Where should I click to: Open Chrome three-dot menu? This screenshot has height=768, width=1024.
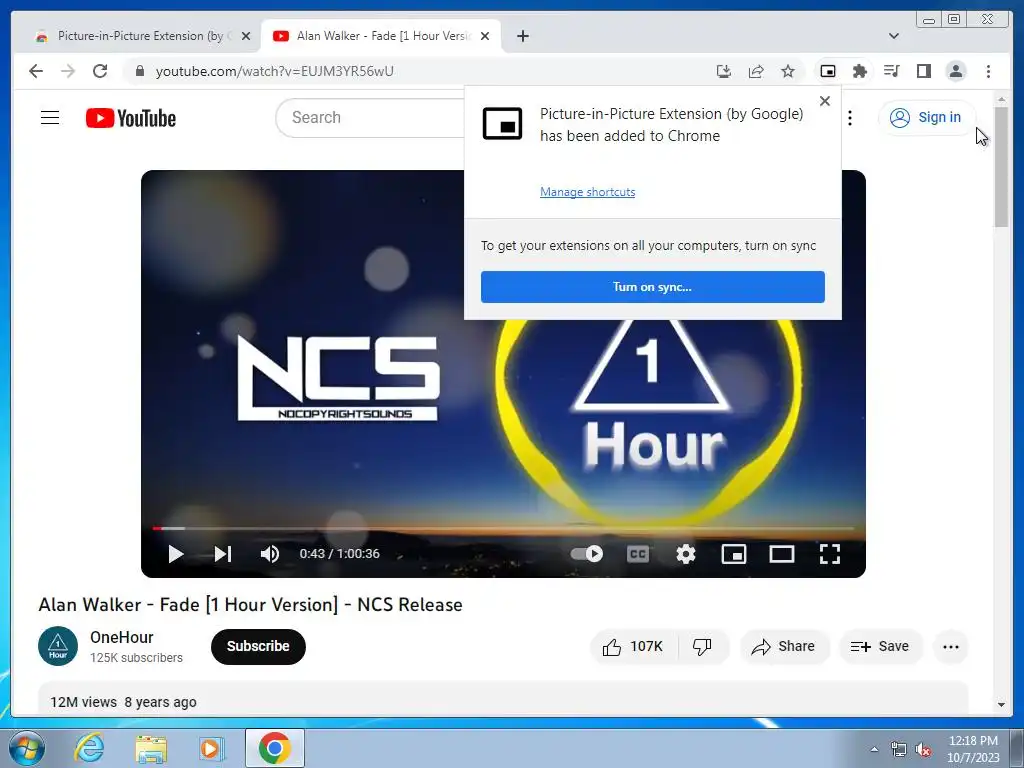coord(988,71)
